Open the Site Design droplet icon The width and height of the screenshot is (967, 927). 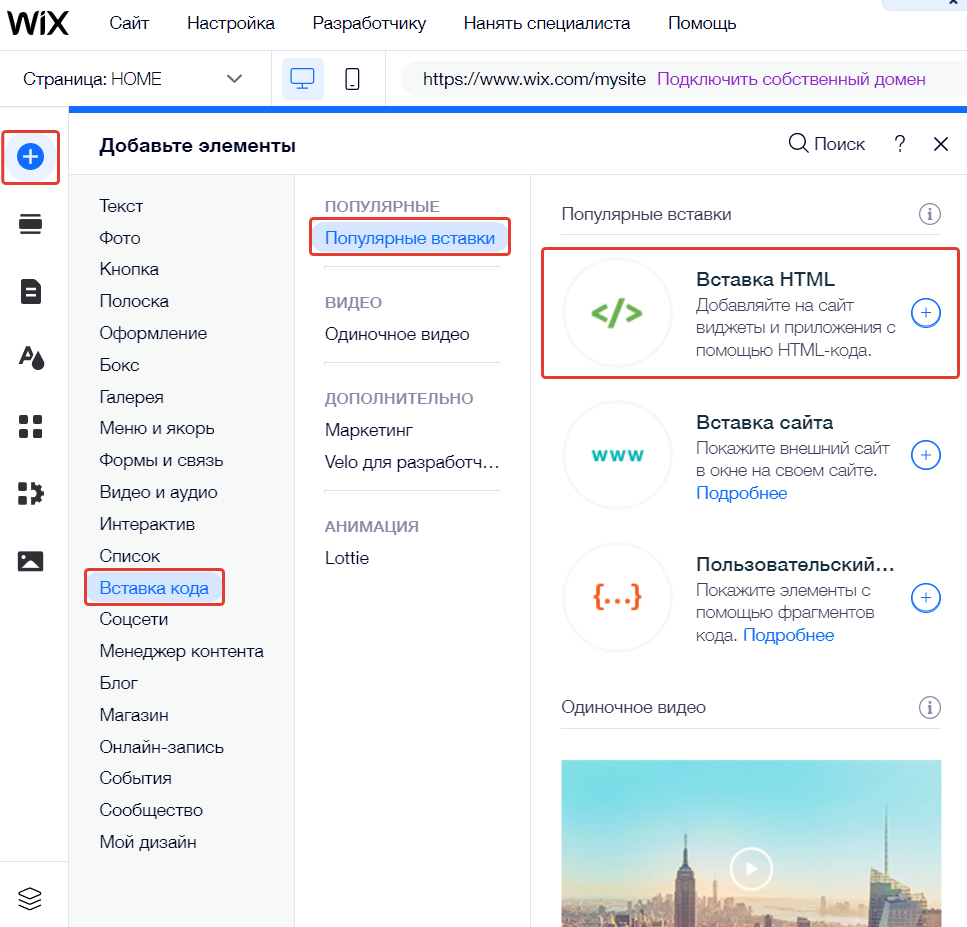[31, 358]
